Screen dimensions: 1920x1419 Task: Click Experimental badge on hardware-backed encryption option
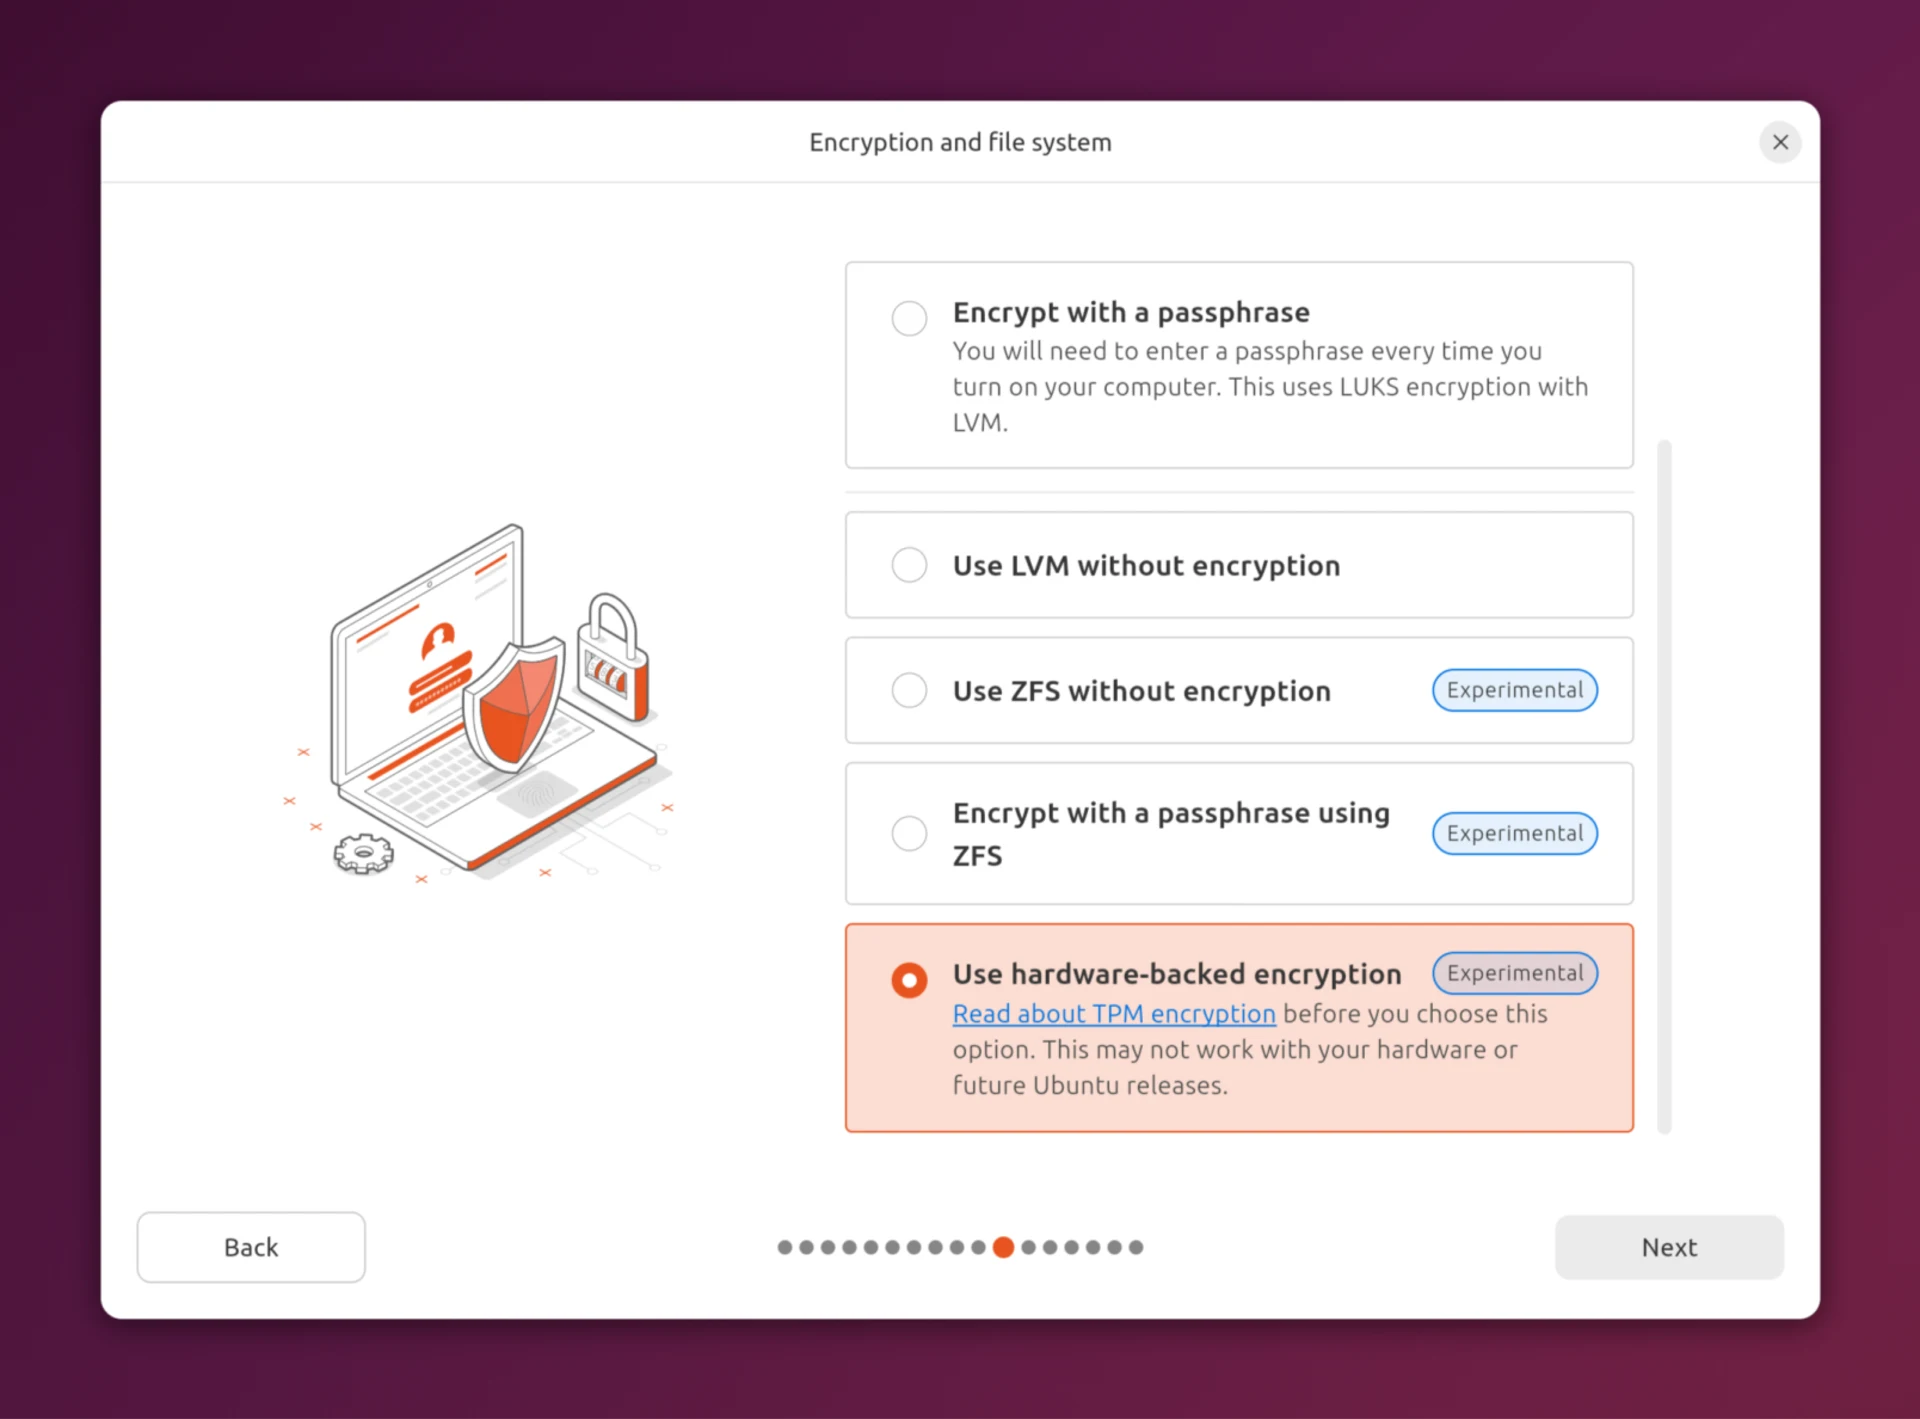[1514, 973]
